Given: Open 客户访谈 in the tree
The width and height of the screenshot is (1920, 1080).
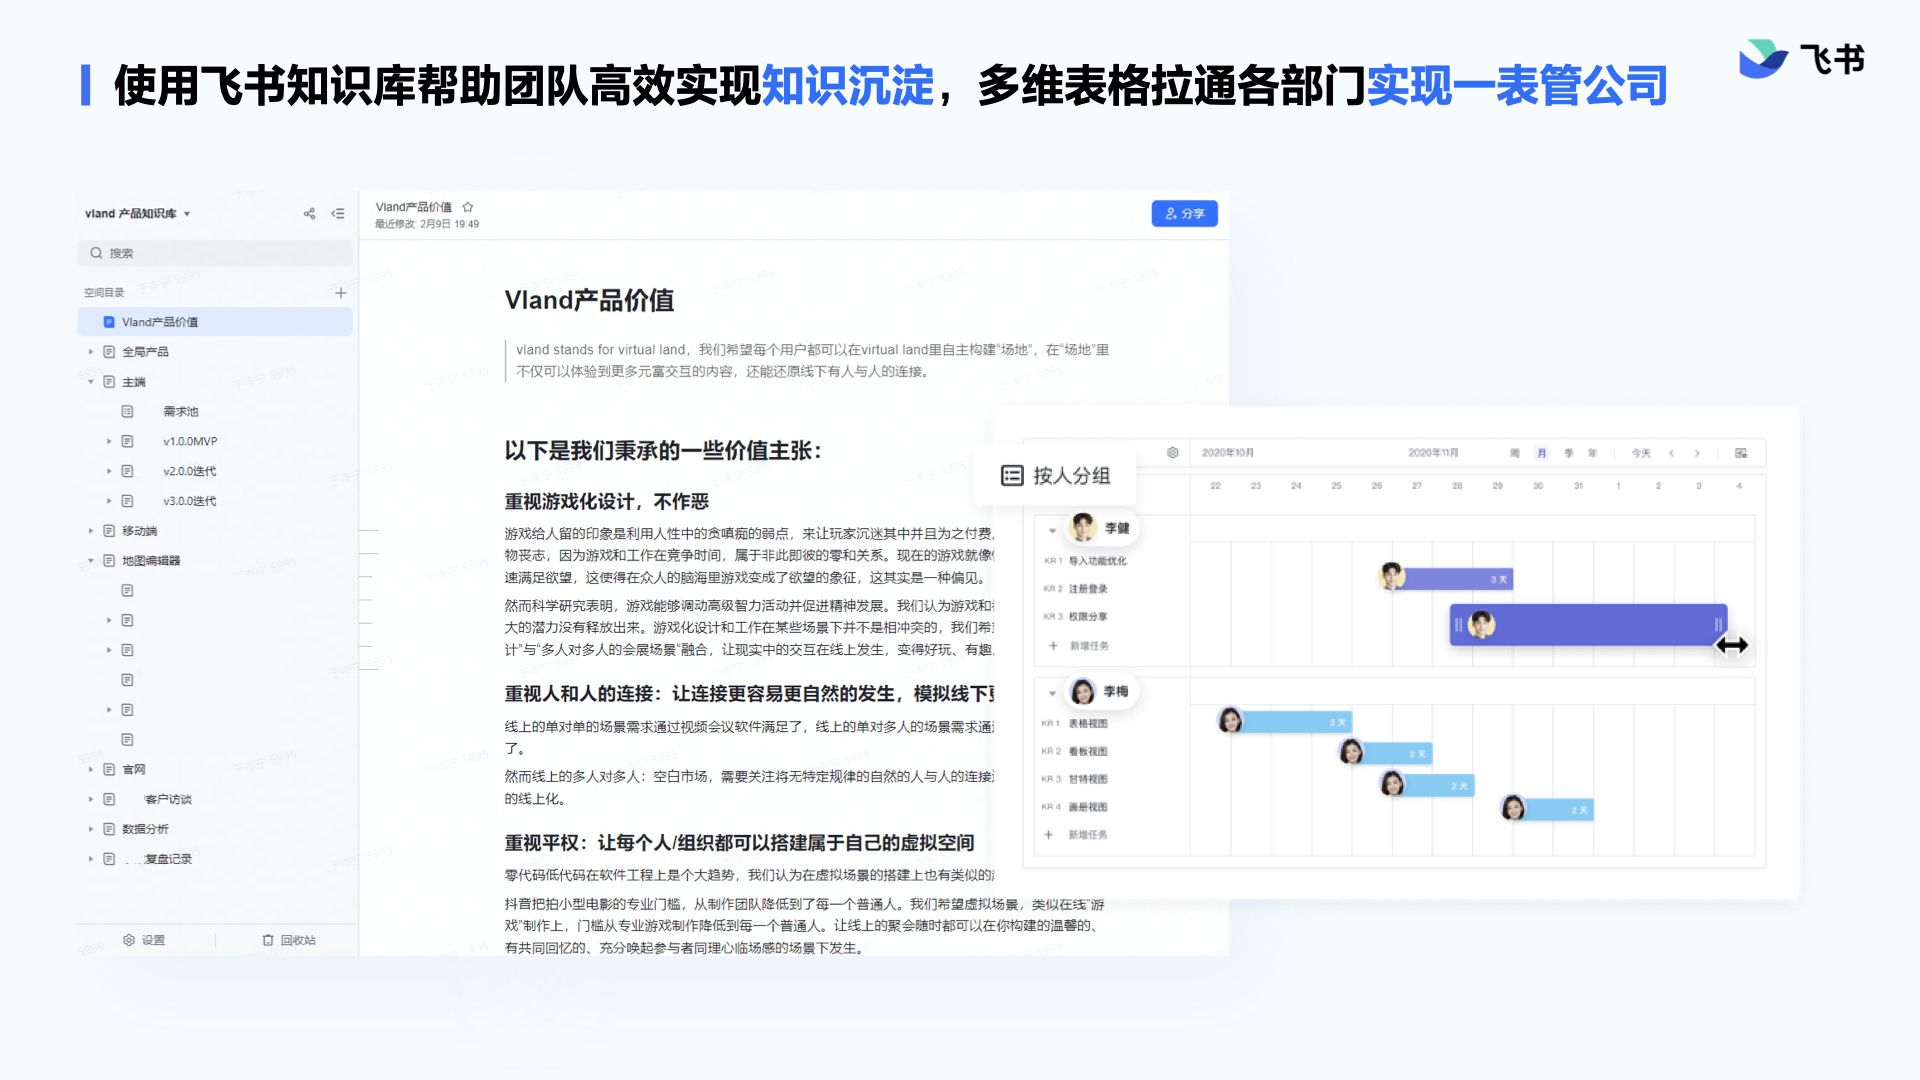Looking at the screenshot, I should pos(167,799).
